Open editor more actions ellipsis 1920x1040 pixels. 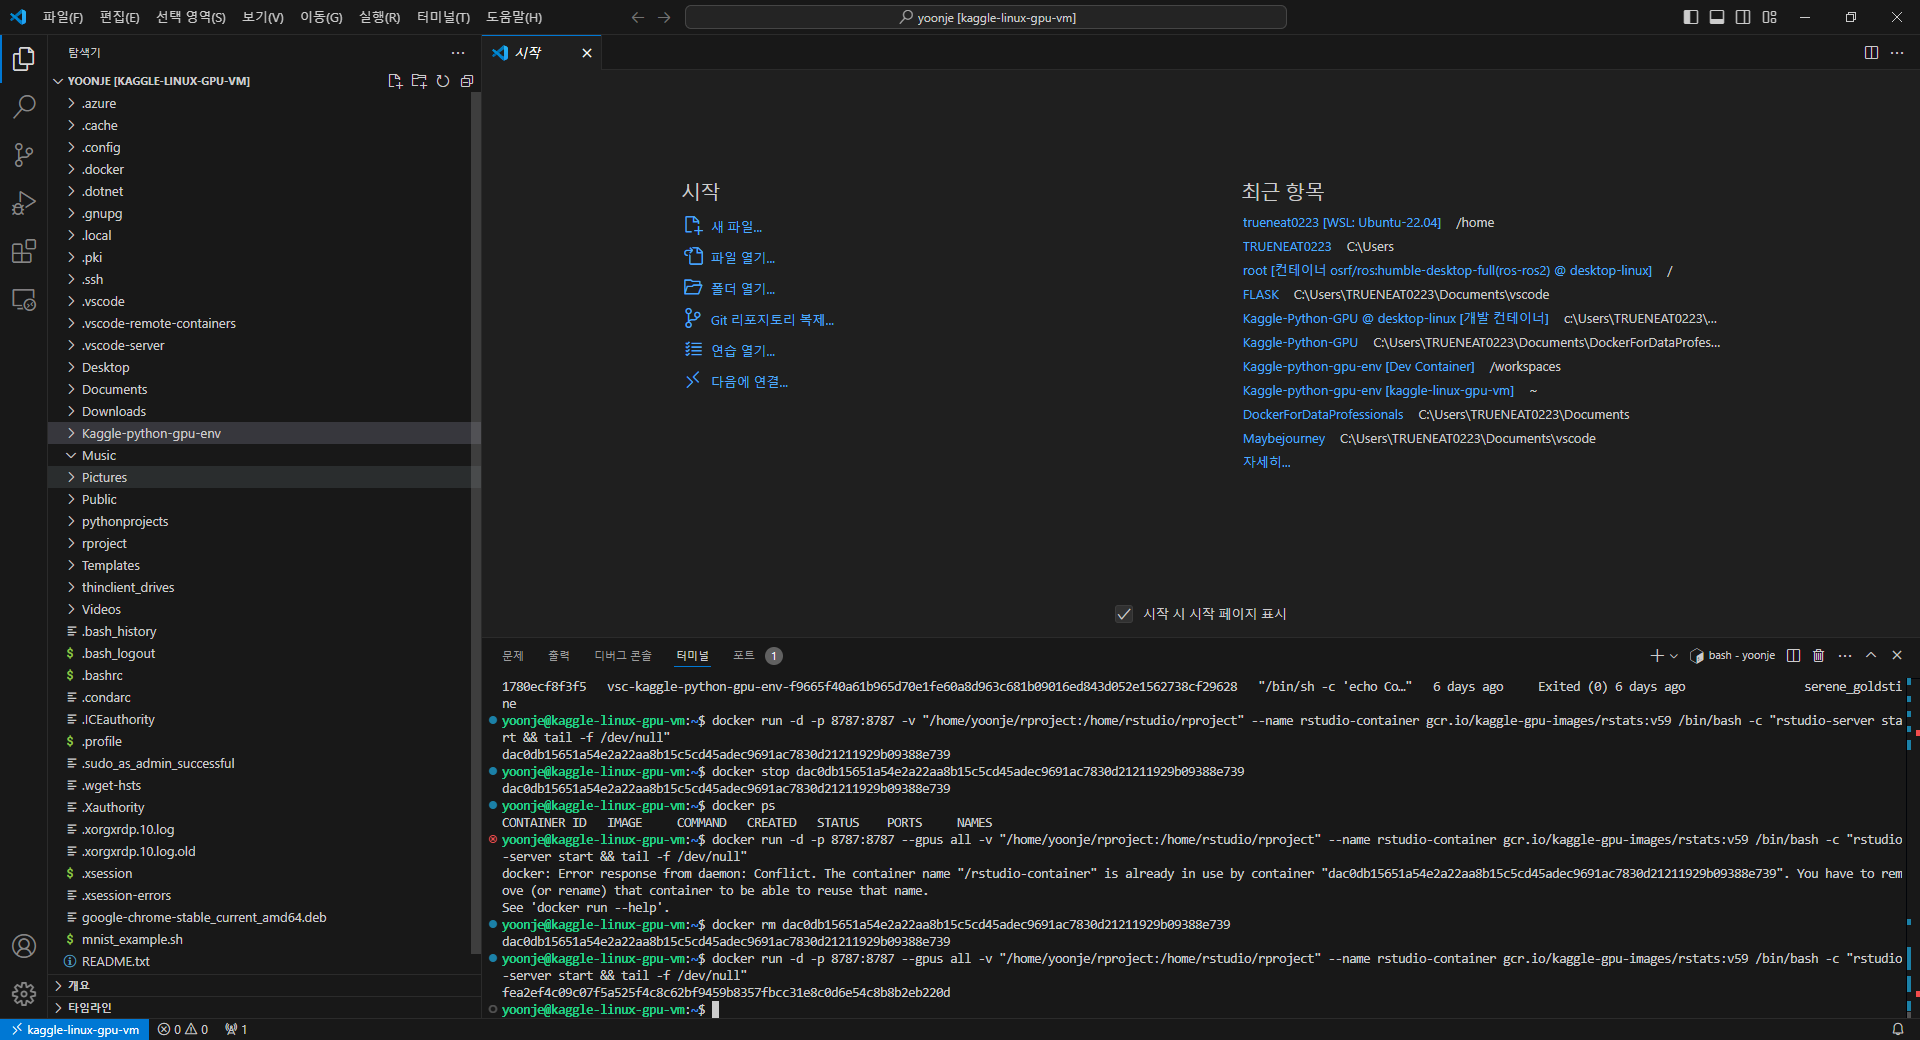click(1897, 53)
